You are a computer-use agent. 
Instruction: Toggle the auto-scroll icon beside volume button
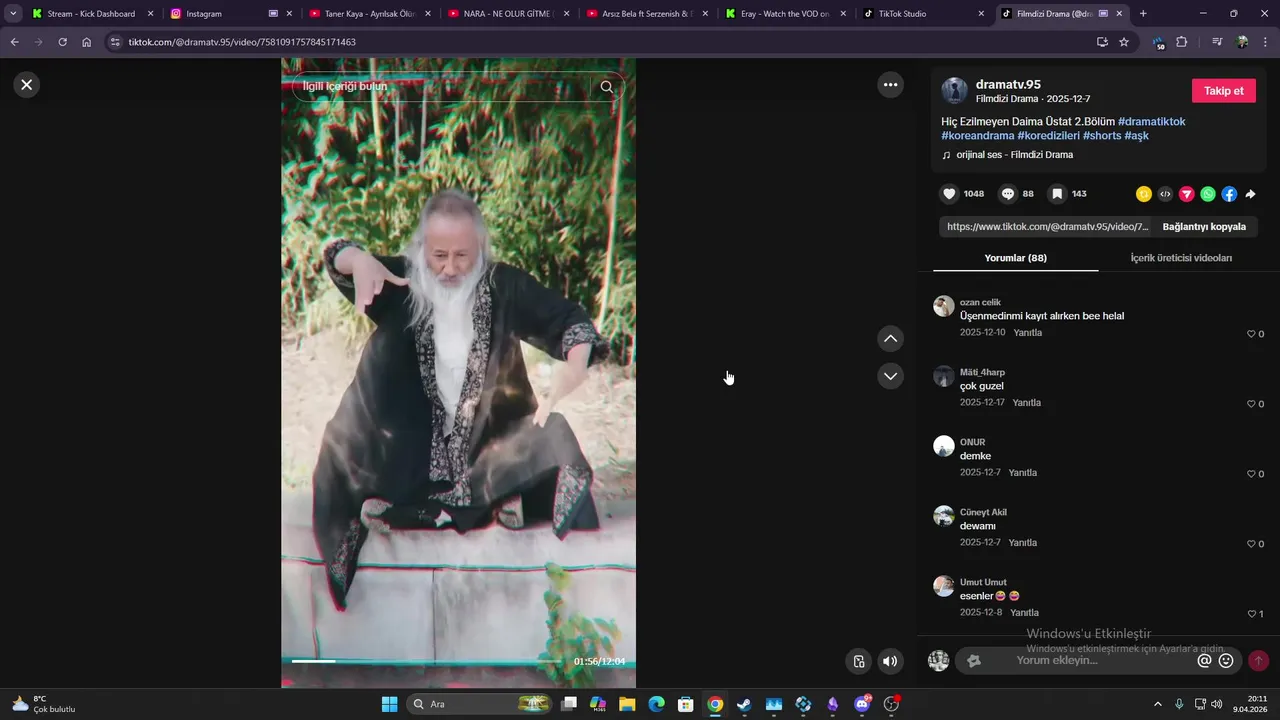tap(858, 661)
